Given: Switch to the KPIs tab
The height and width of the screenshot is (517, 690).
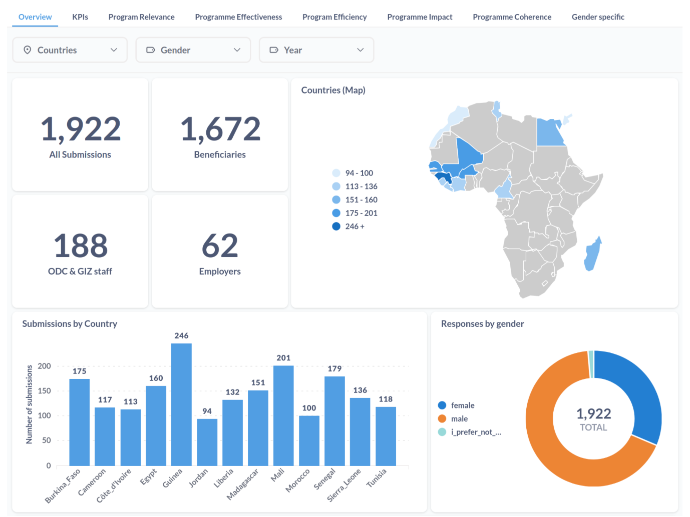Looking at the screenshot, I should click(x=80, y=17).
